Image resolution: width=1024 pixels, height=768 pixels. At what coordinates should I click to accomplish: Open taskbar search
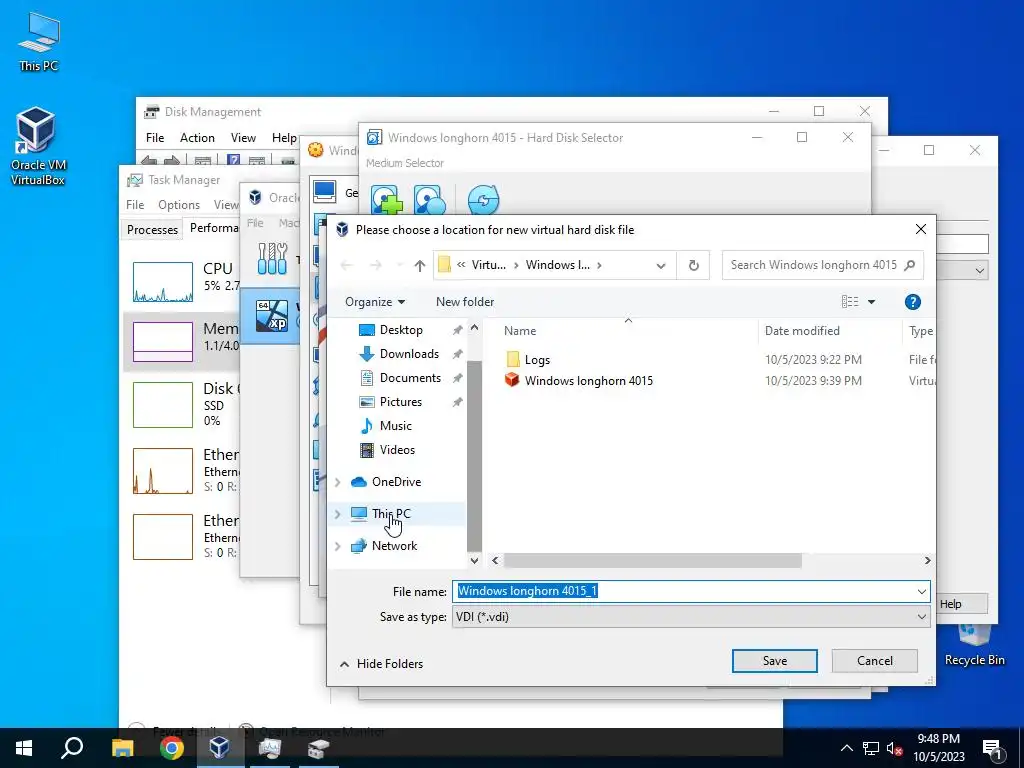(x=72, y=748)
